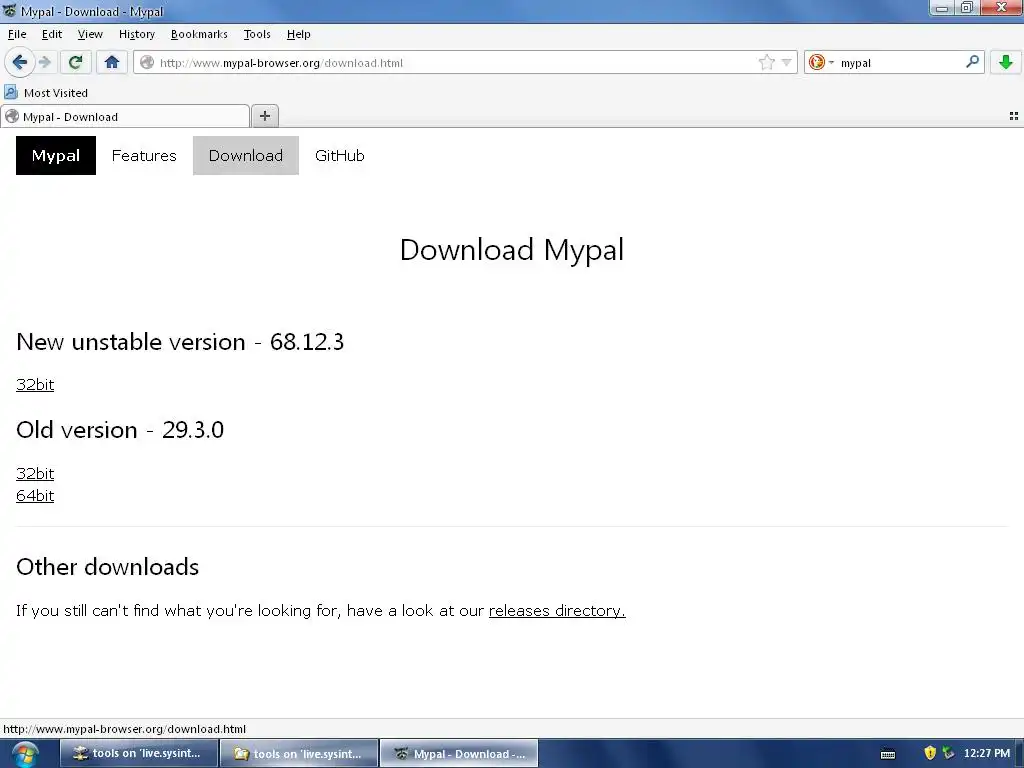Open the security shield tray icon
The height and width of the screenshot is (768, 1024).
click(x=930, y=754)
